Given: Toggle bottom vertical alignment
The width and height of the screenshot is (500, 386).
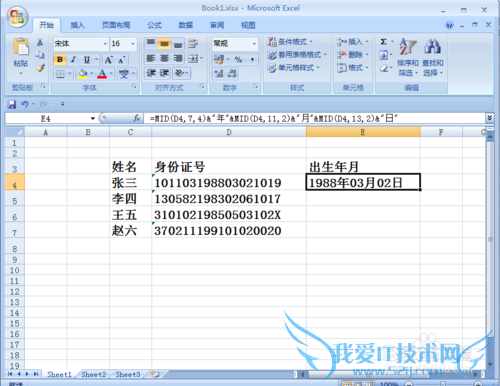Looking at the screenshot, I should click(x=178, y=43).
